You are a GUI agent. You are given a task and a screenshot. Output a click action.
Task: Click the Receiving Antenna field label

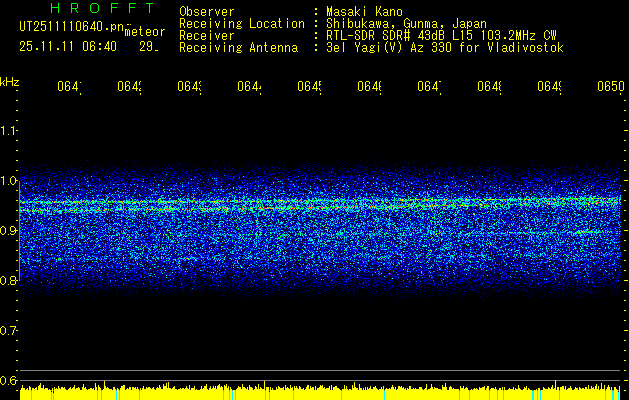pos(238,48)
